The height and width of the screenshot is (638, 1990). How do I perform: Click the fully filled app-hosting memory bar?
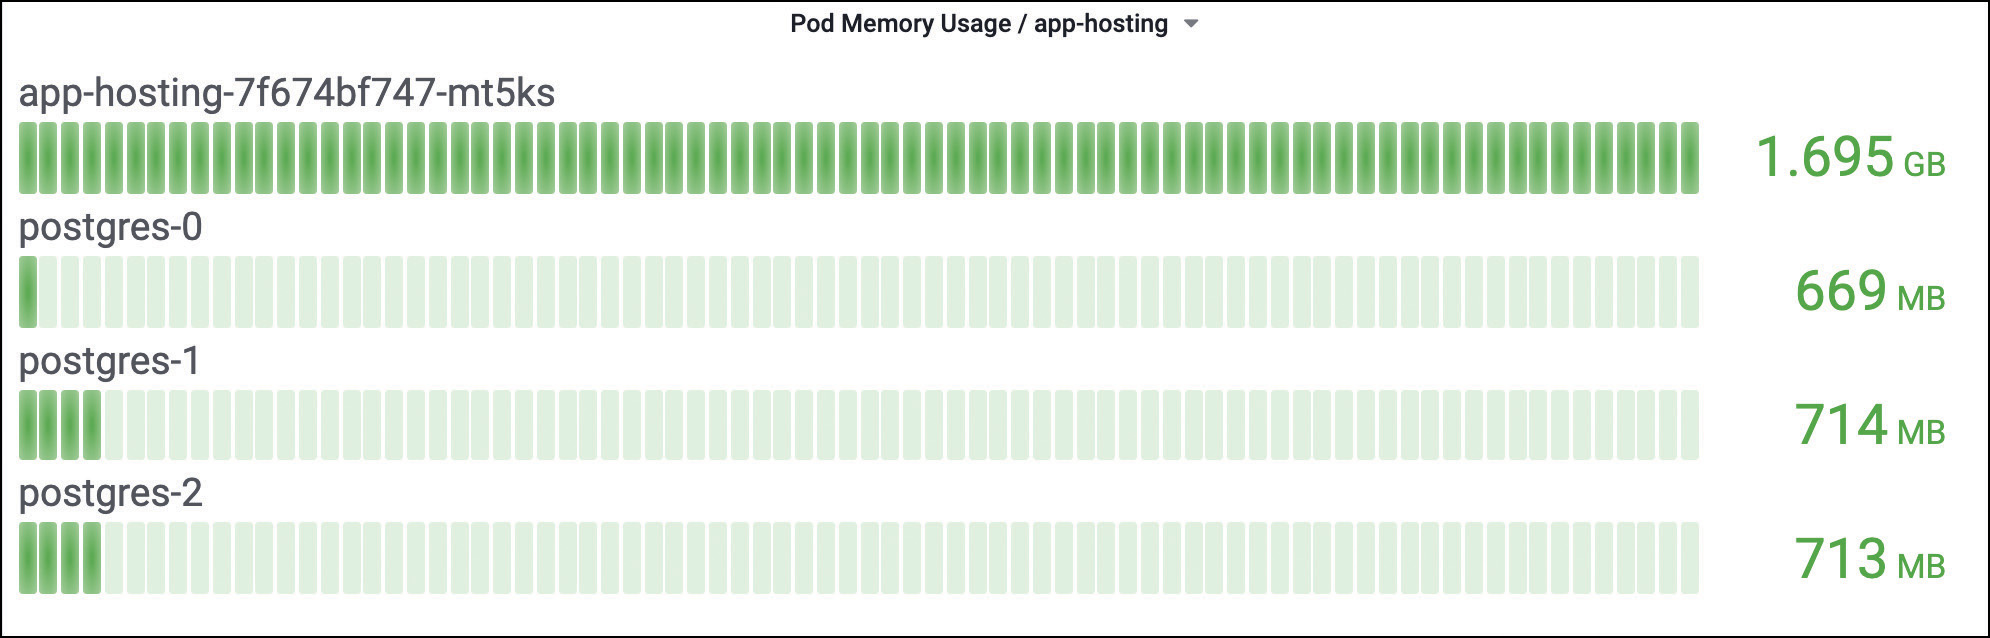click(858, 158)
